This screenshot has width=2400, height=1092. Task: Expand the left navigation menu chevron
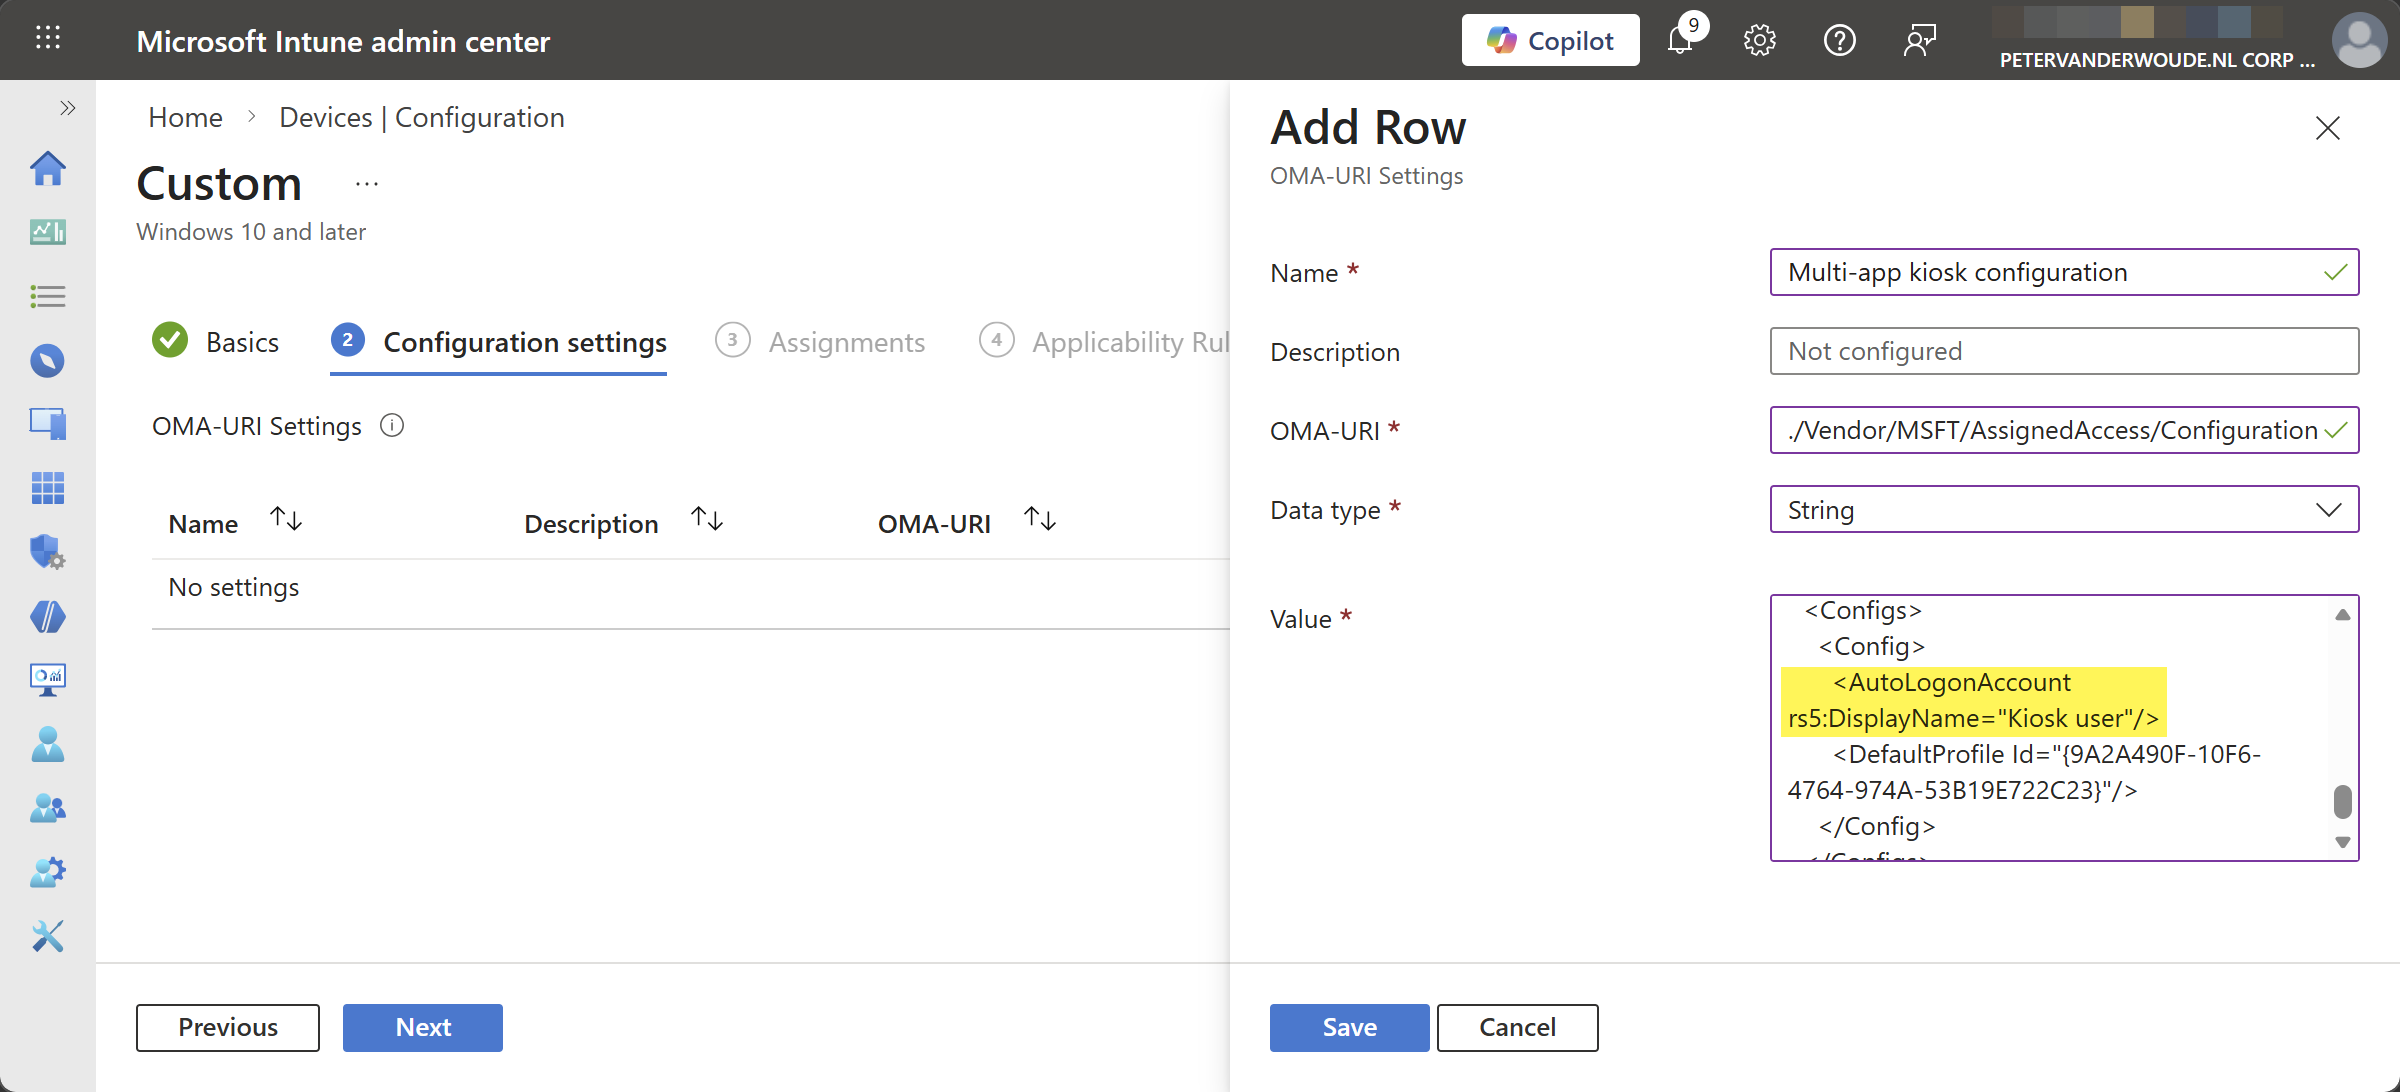[67, 108]
